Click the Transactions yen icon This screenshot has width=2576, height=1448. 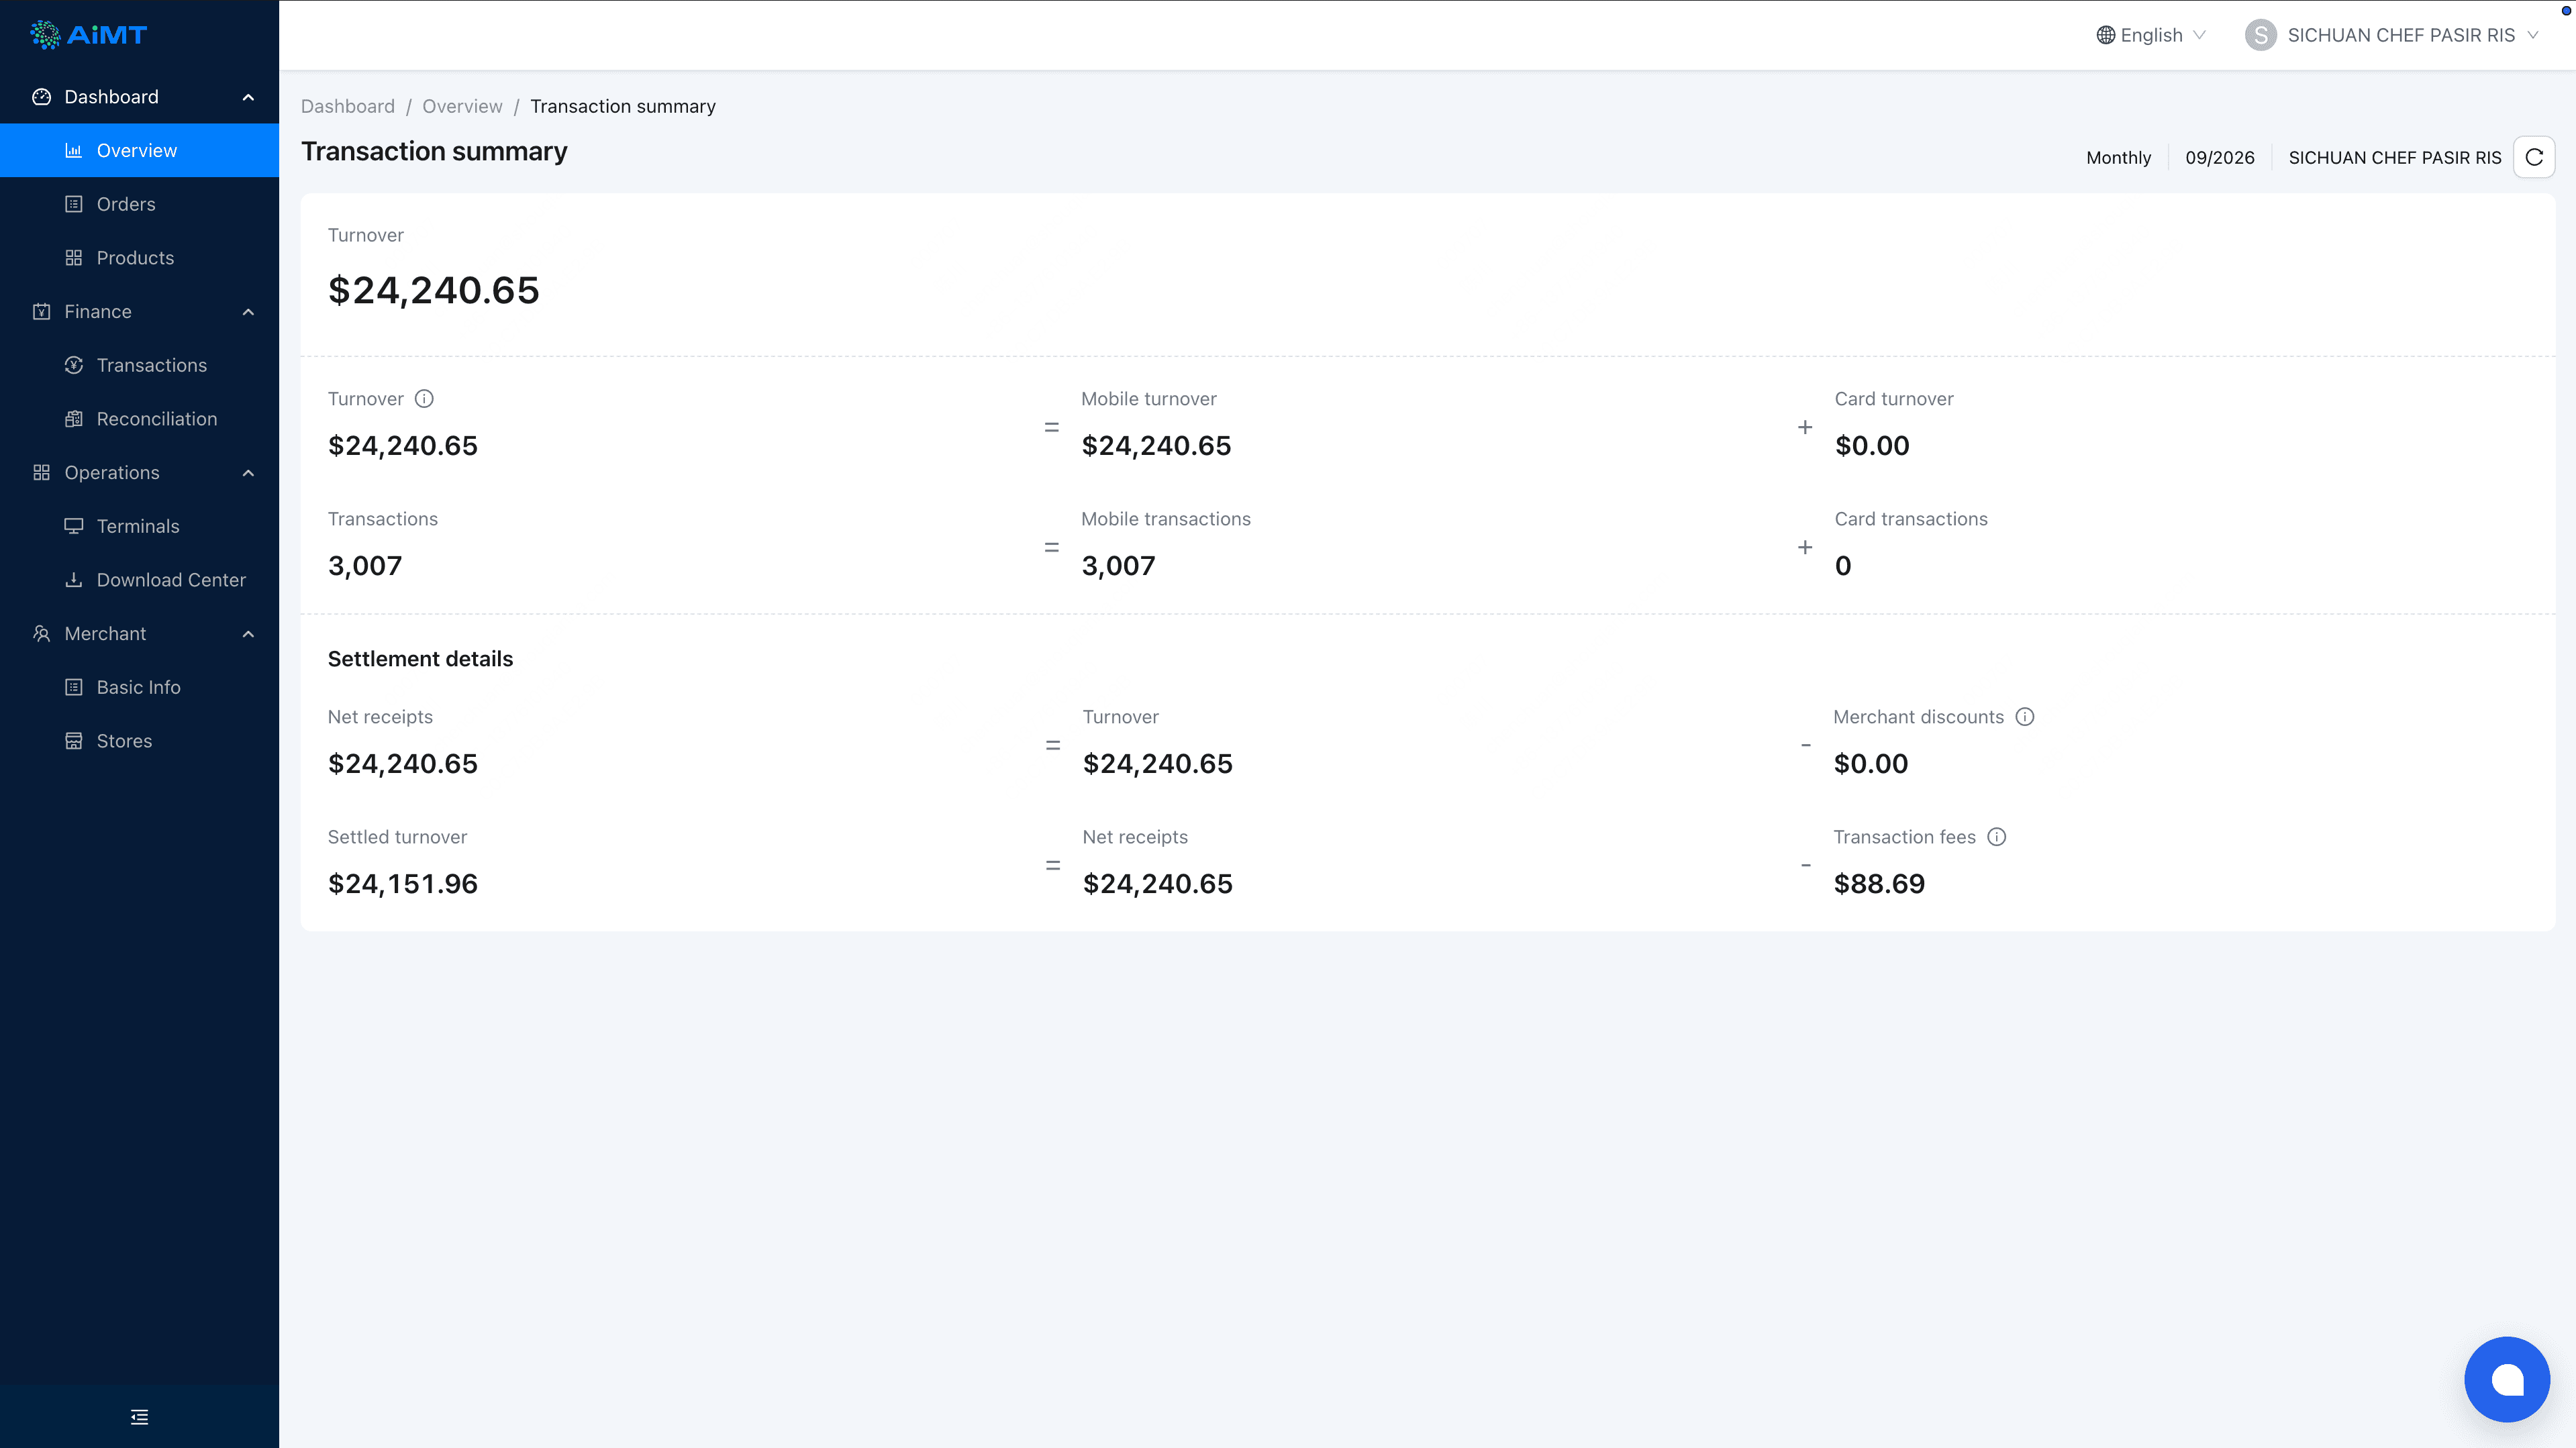[x=73, y=365]
